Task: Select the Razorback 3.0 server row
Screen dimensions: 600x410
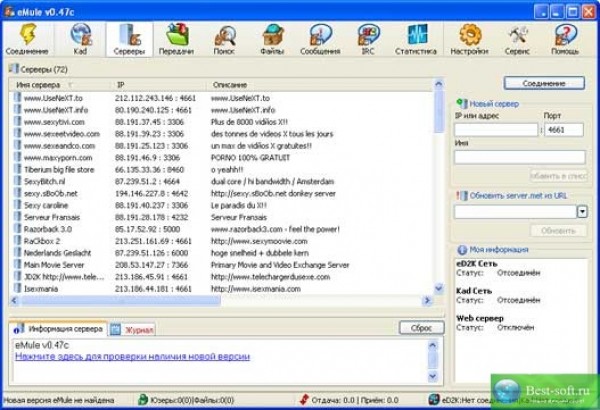Action: coord(50,229)
